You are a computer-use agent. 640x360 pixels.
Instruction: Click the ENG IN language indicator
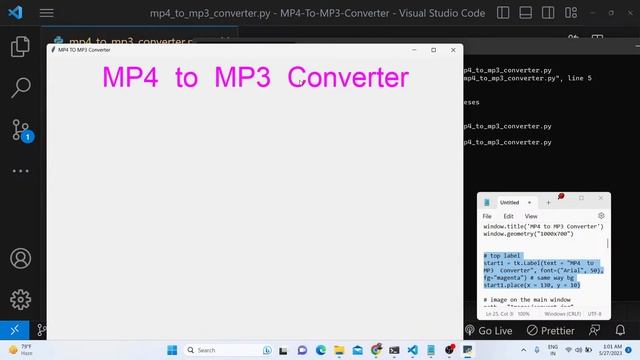[x=553, y=350]
